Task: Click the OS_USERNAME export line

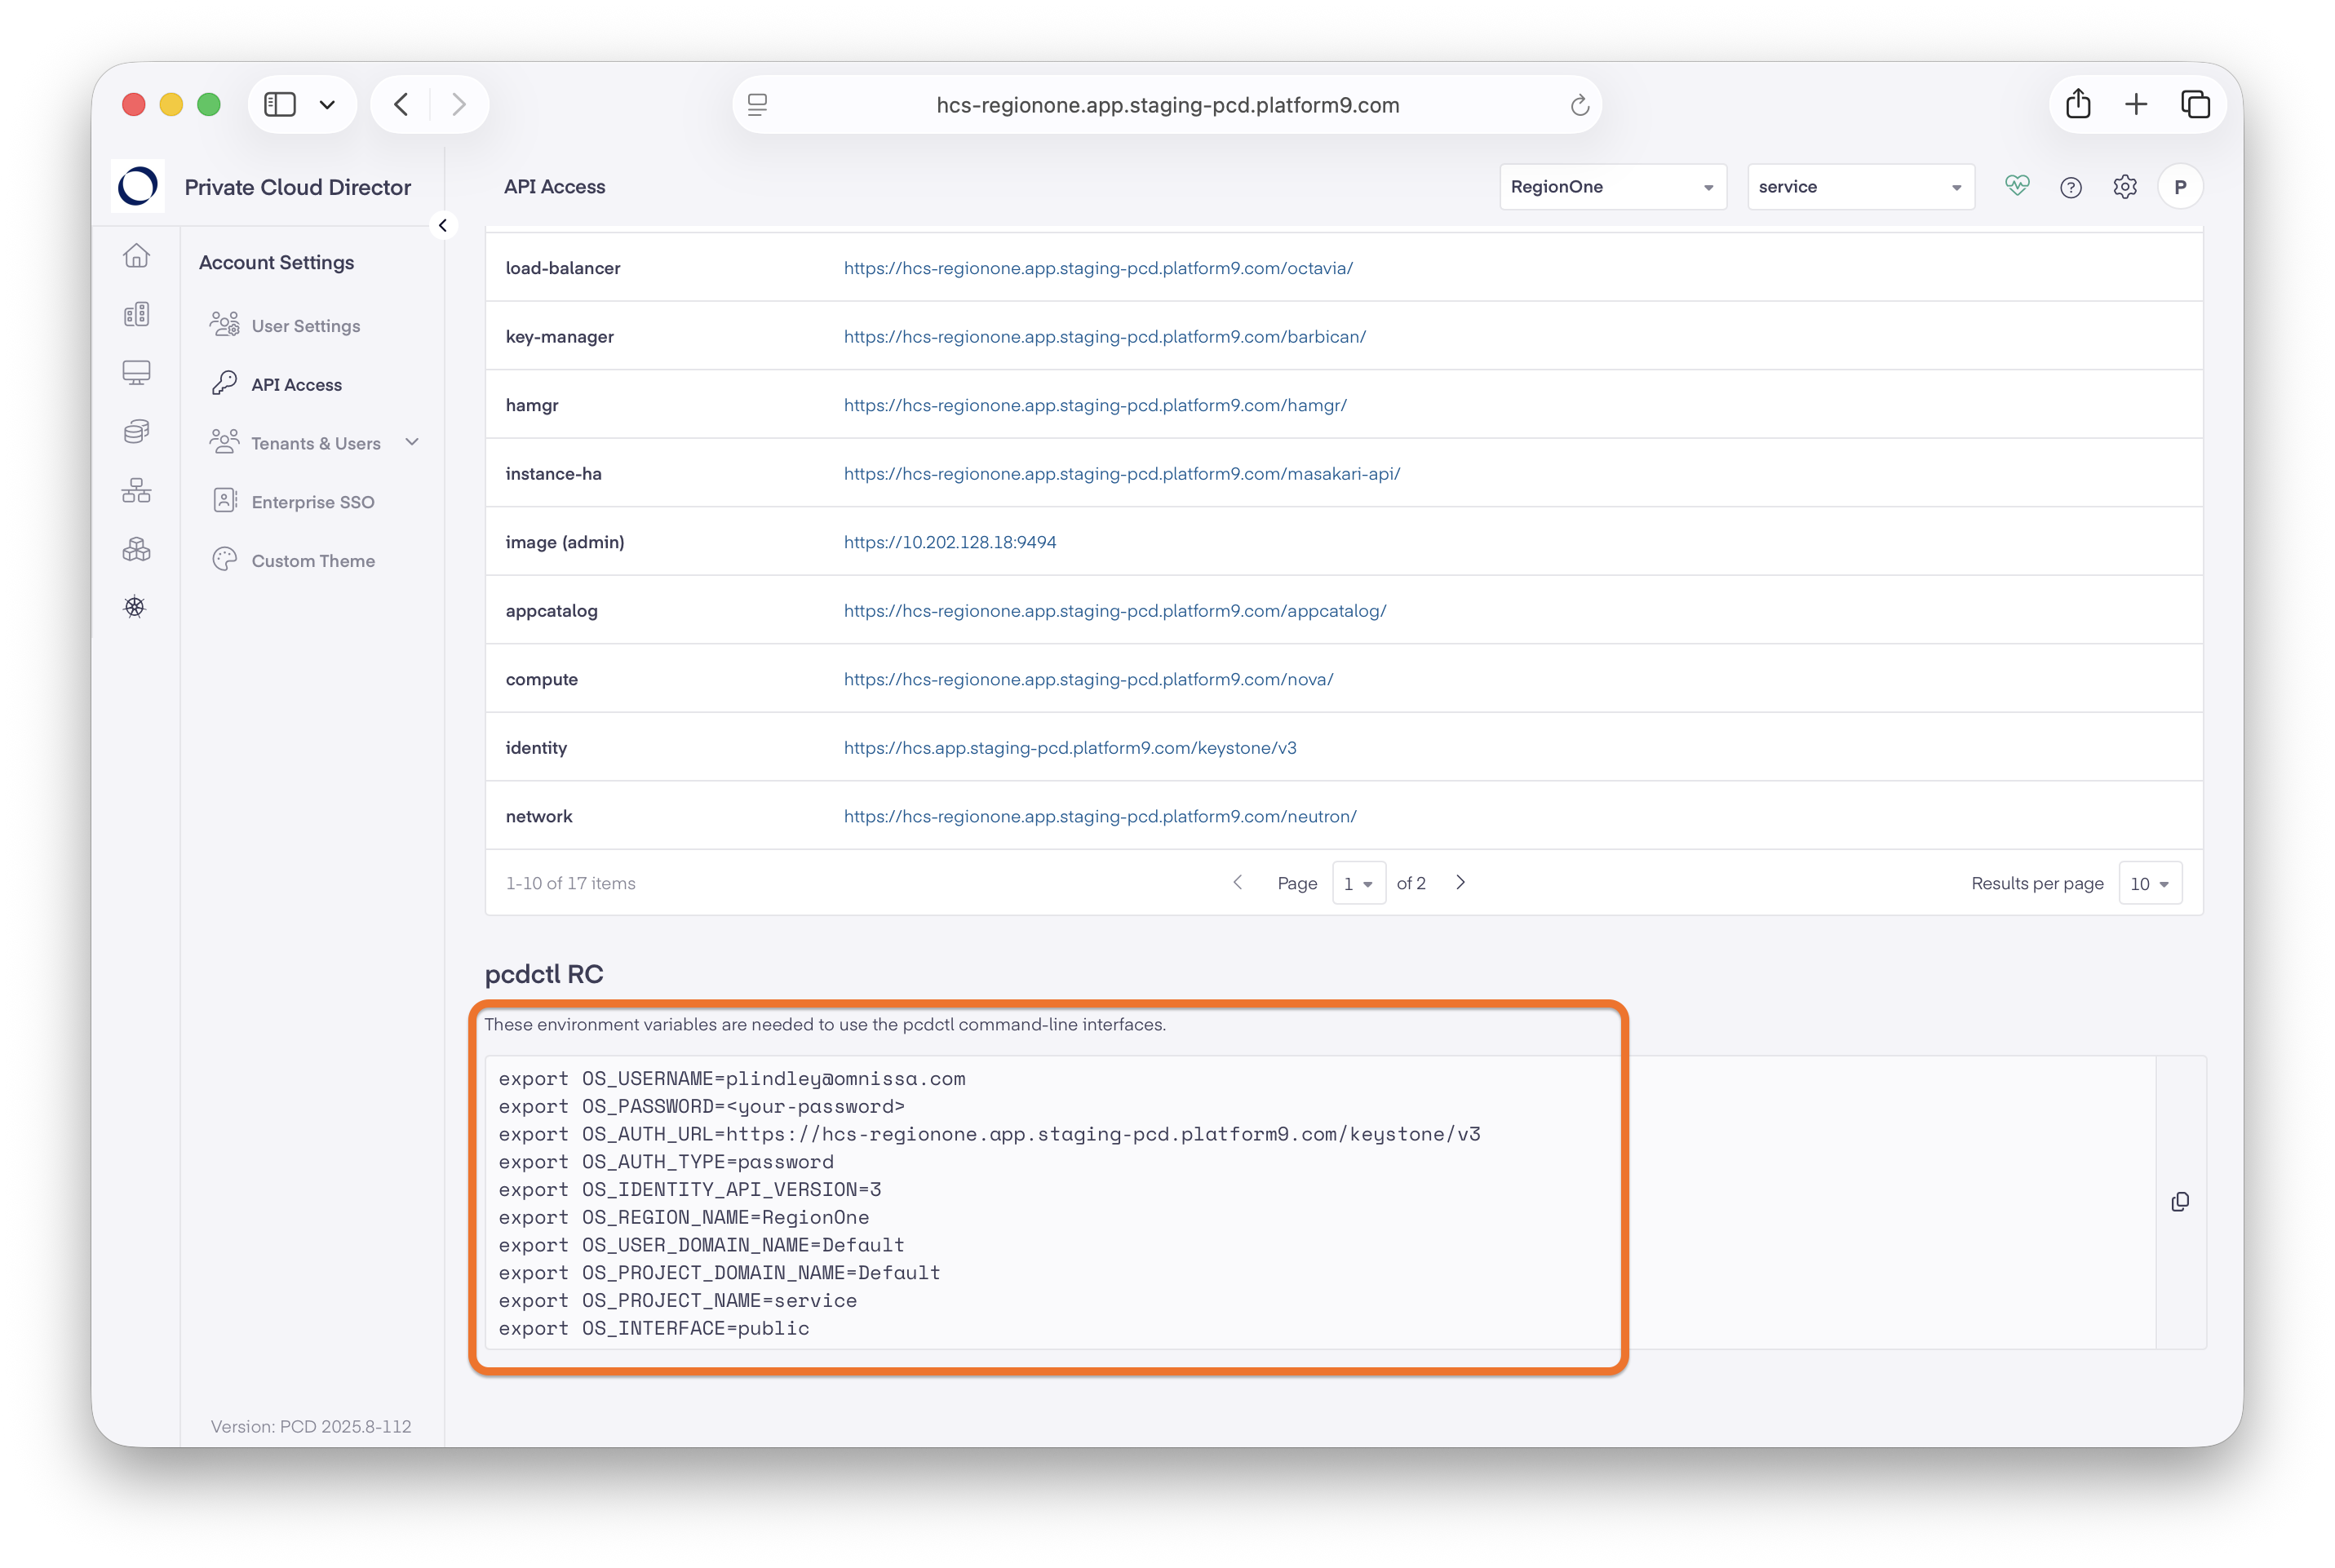Action: [732, 1079]
